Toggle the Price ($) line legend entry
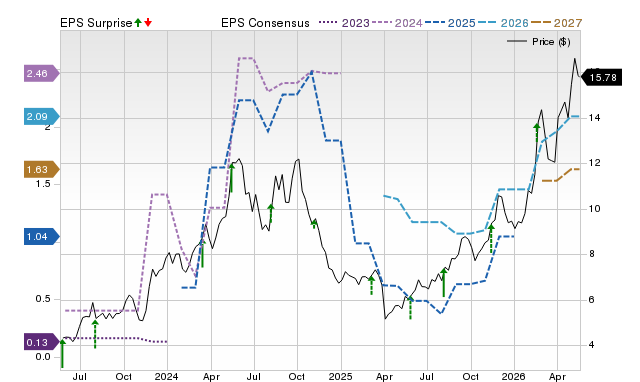This screenshot has width=640, height=382. point(538,42)
